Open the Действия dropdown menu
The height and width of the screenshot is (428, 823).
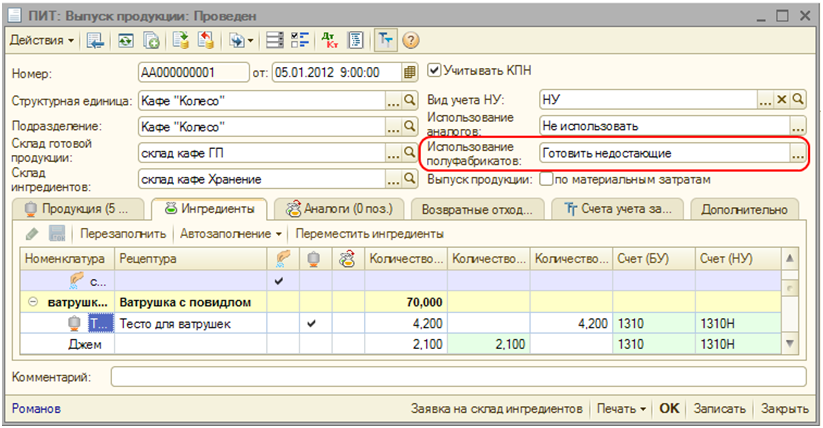[42, 41]
